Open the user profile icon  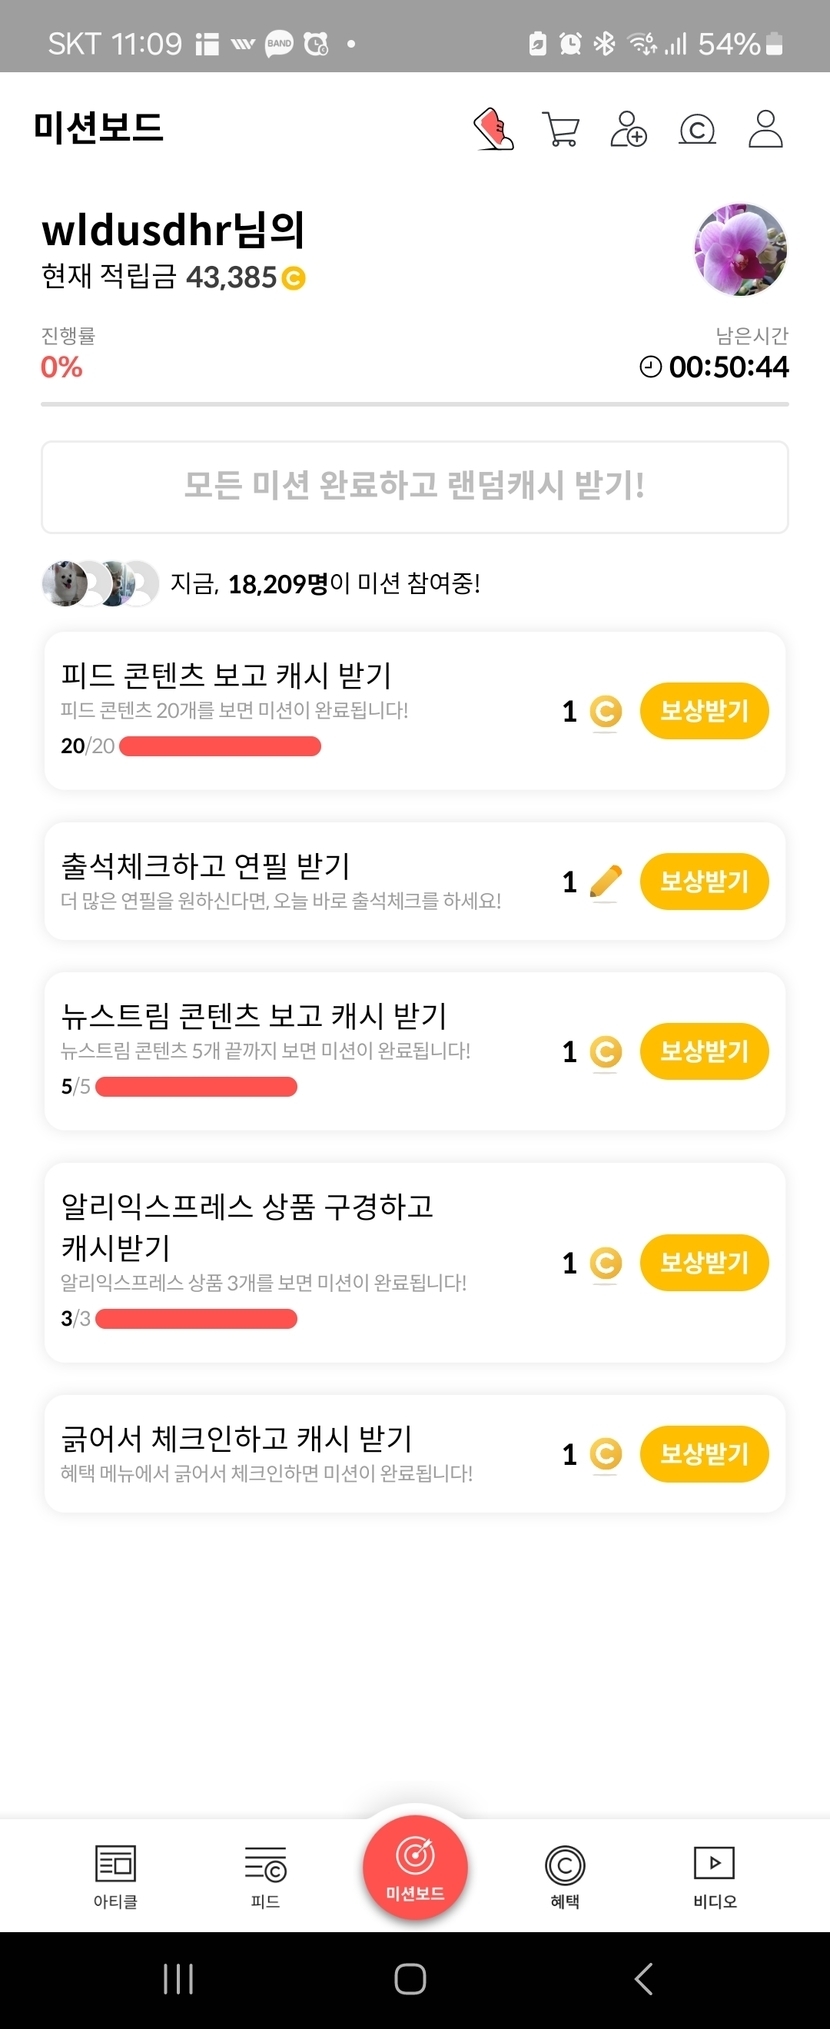pyautogui.click(x=765, y=129)
